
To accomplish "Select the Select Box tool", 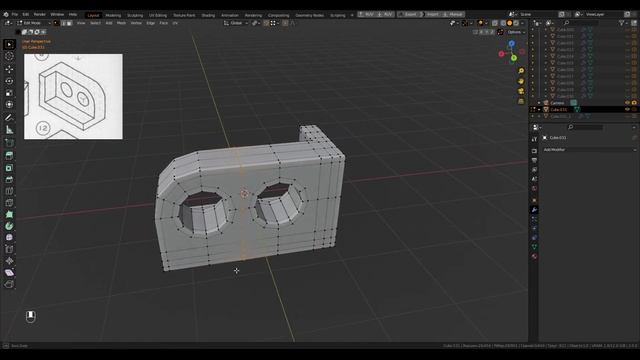I will 9,44.
